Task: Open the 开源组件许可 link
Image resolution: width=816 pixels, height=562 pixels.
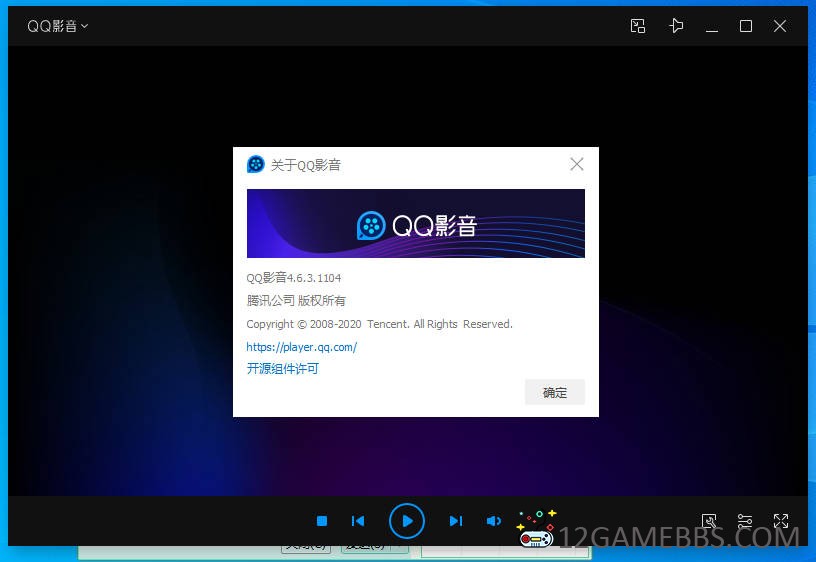Action: click(283, 369)
